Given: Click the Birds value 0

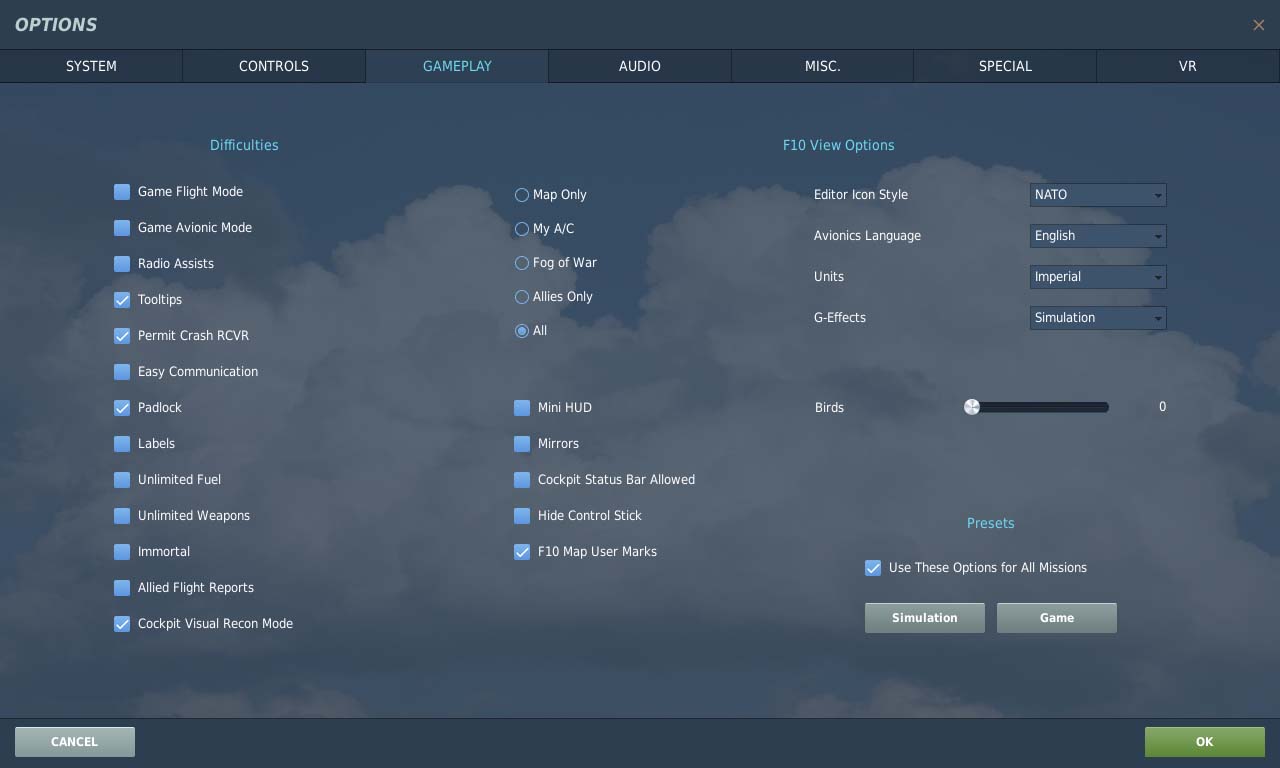Looking at the screenshot, I should [1162, 407].
